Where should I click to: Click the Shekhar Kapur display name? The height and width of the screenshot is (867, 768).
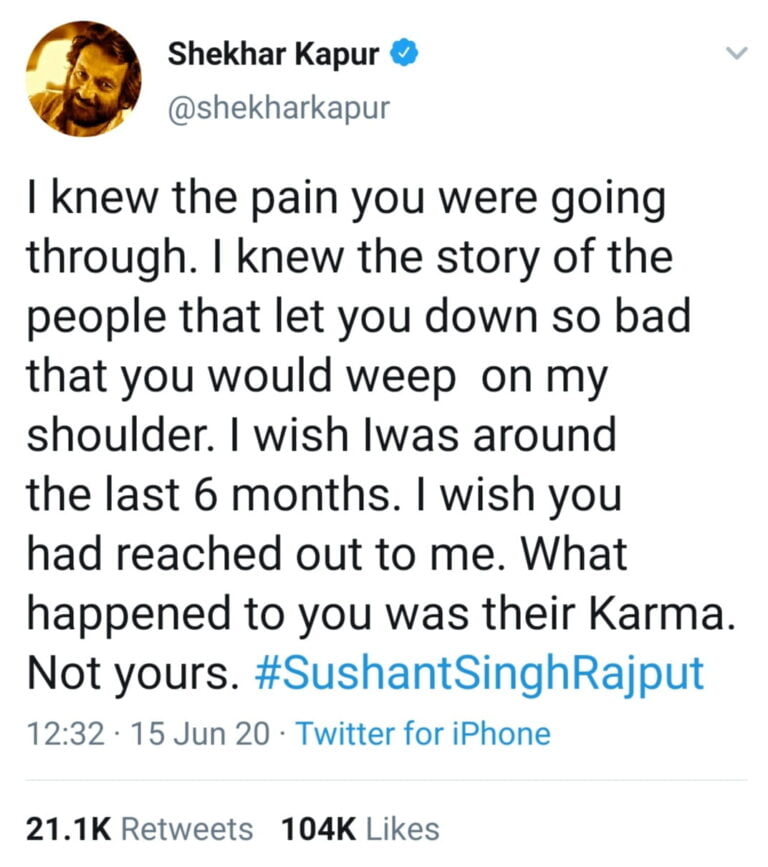[x=274, y=55]
